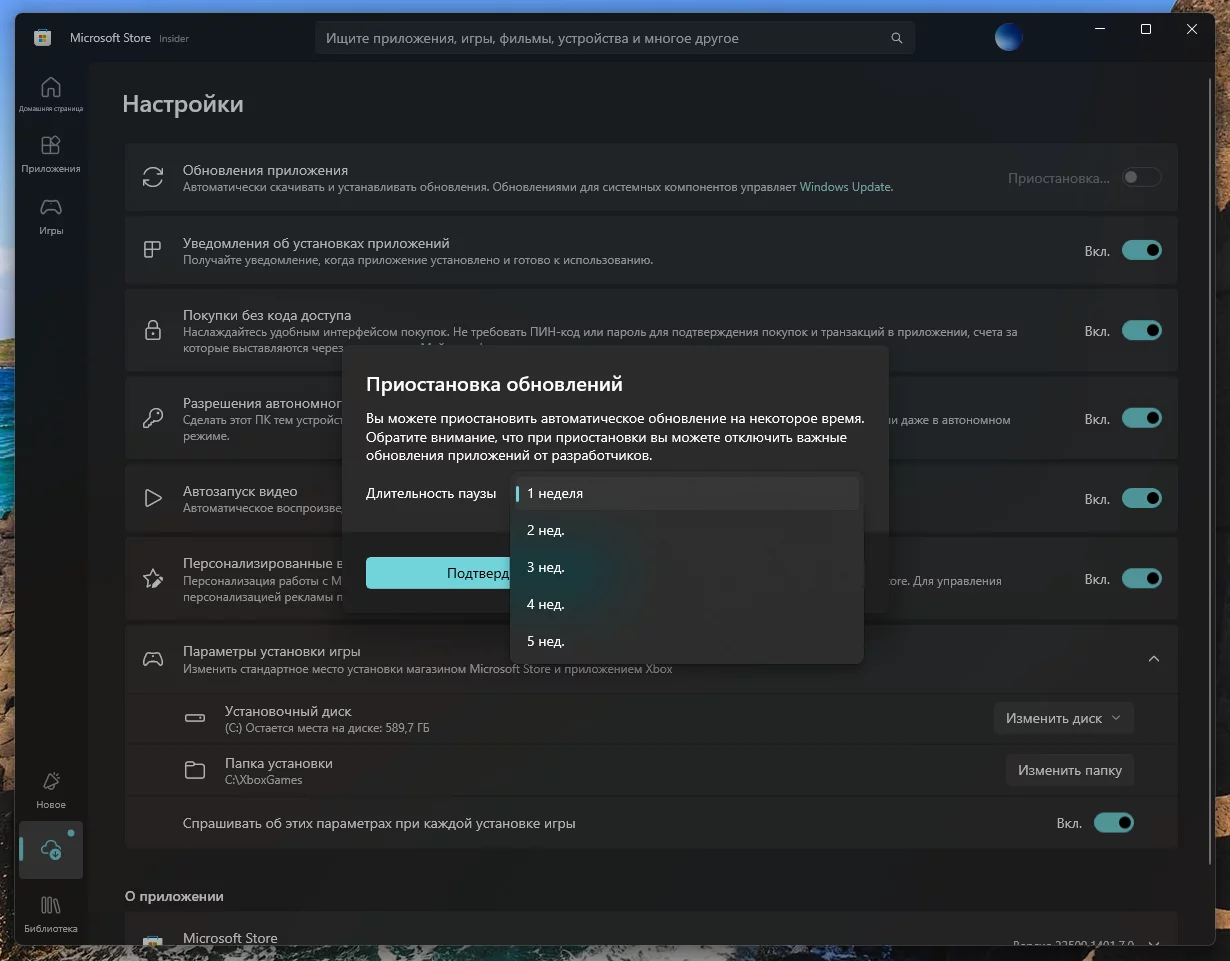Toggle the video autoplay switch

click(x=1141, y=498)
